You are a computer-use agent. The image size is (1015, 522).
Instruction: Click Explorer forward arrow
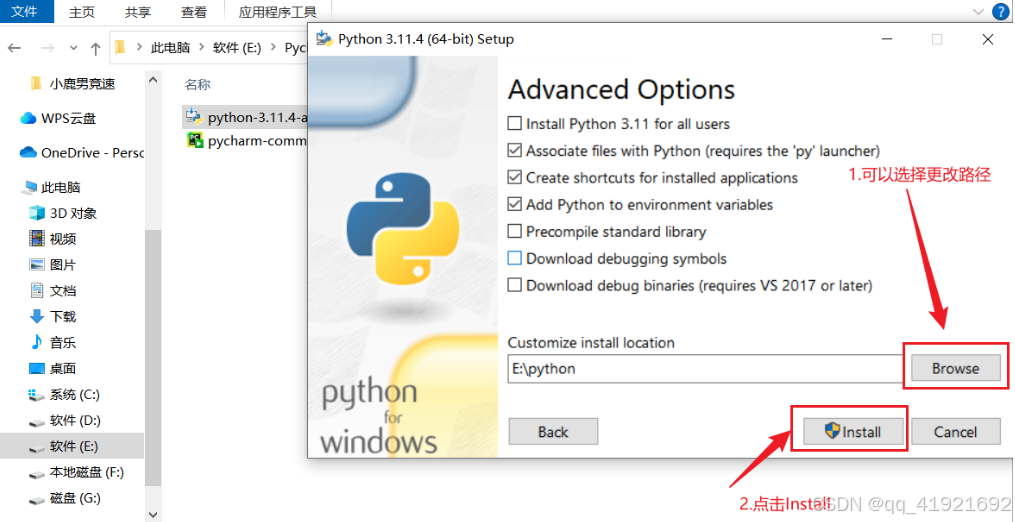pos(47,48)
